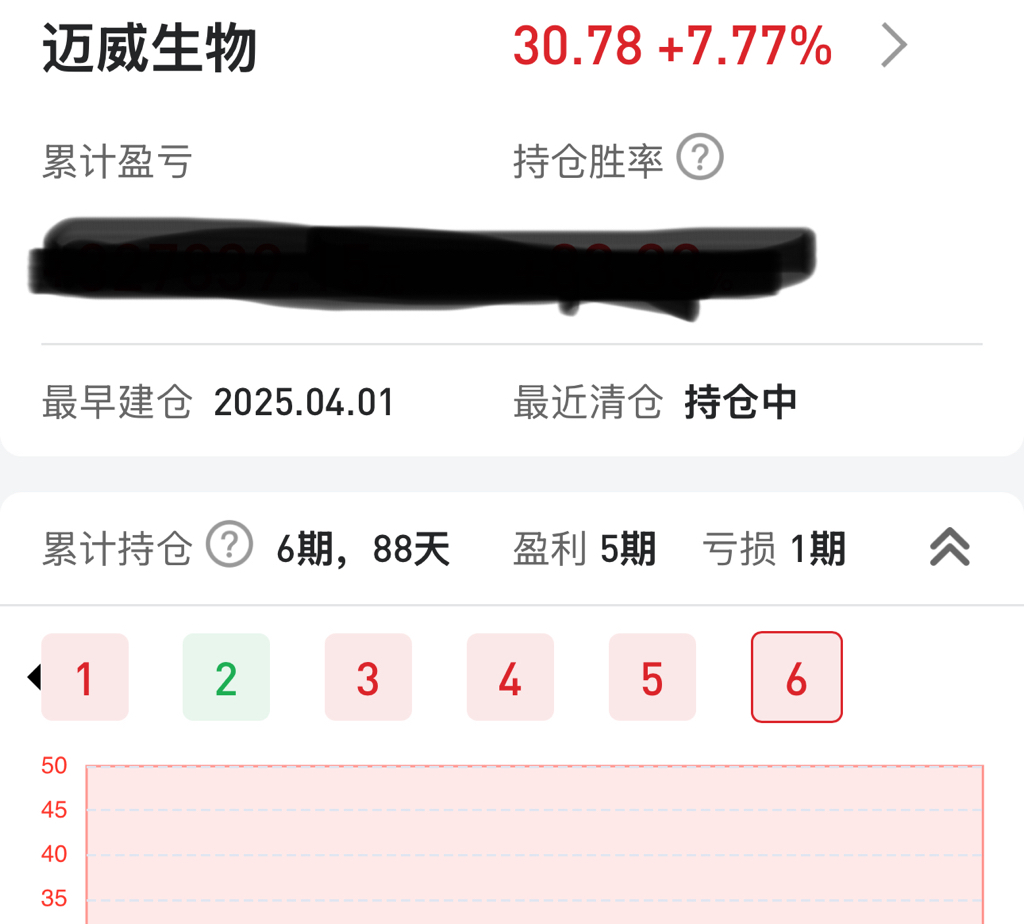Select green holding period 2
Viewport: 1024px width, 924px height.
(226, 677)
